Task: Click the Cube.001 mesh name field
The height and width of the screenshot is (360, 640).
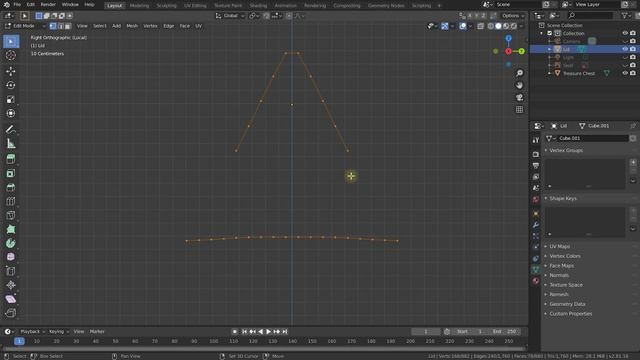Action: pos(593,138)
